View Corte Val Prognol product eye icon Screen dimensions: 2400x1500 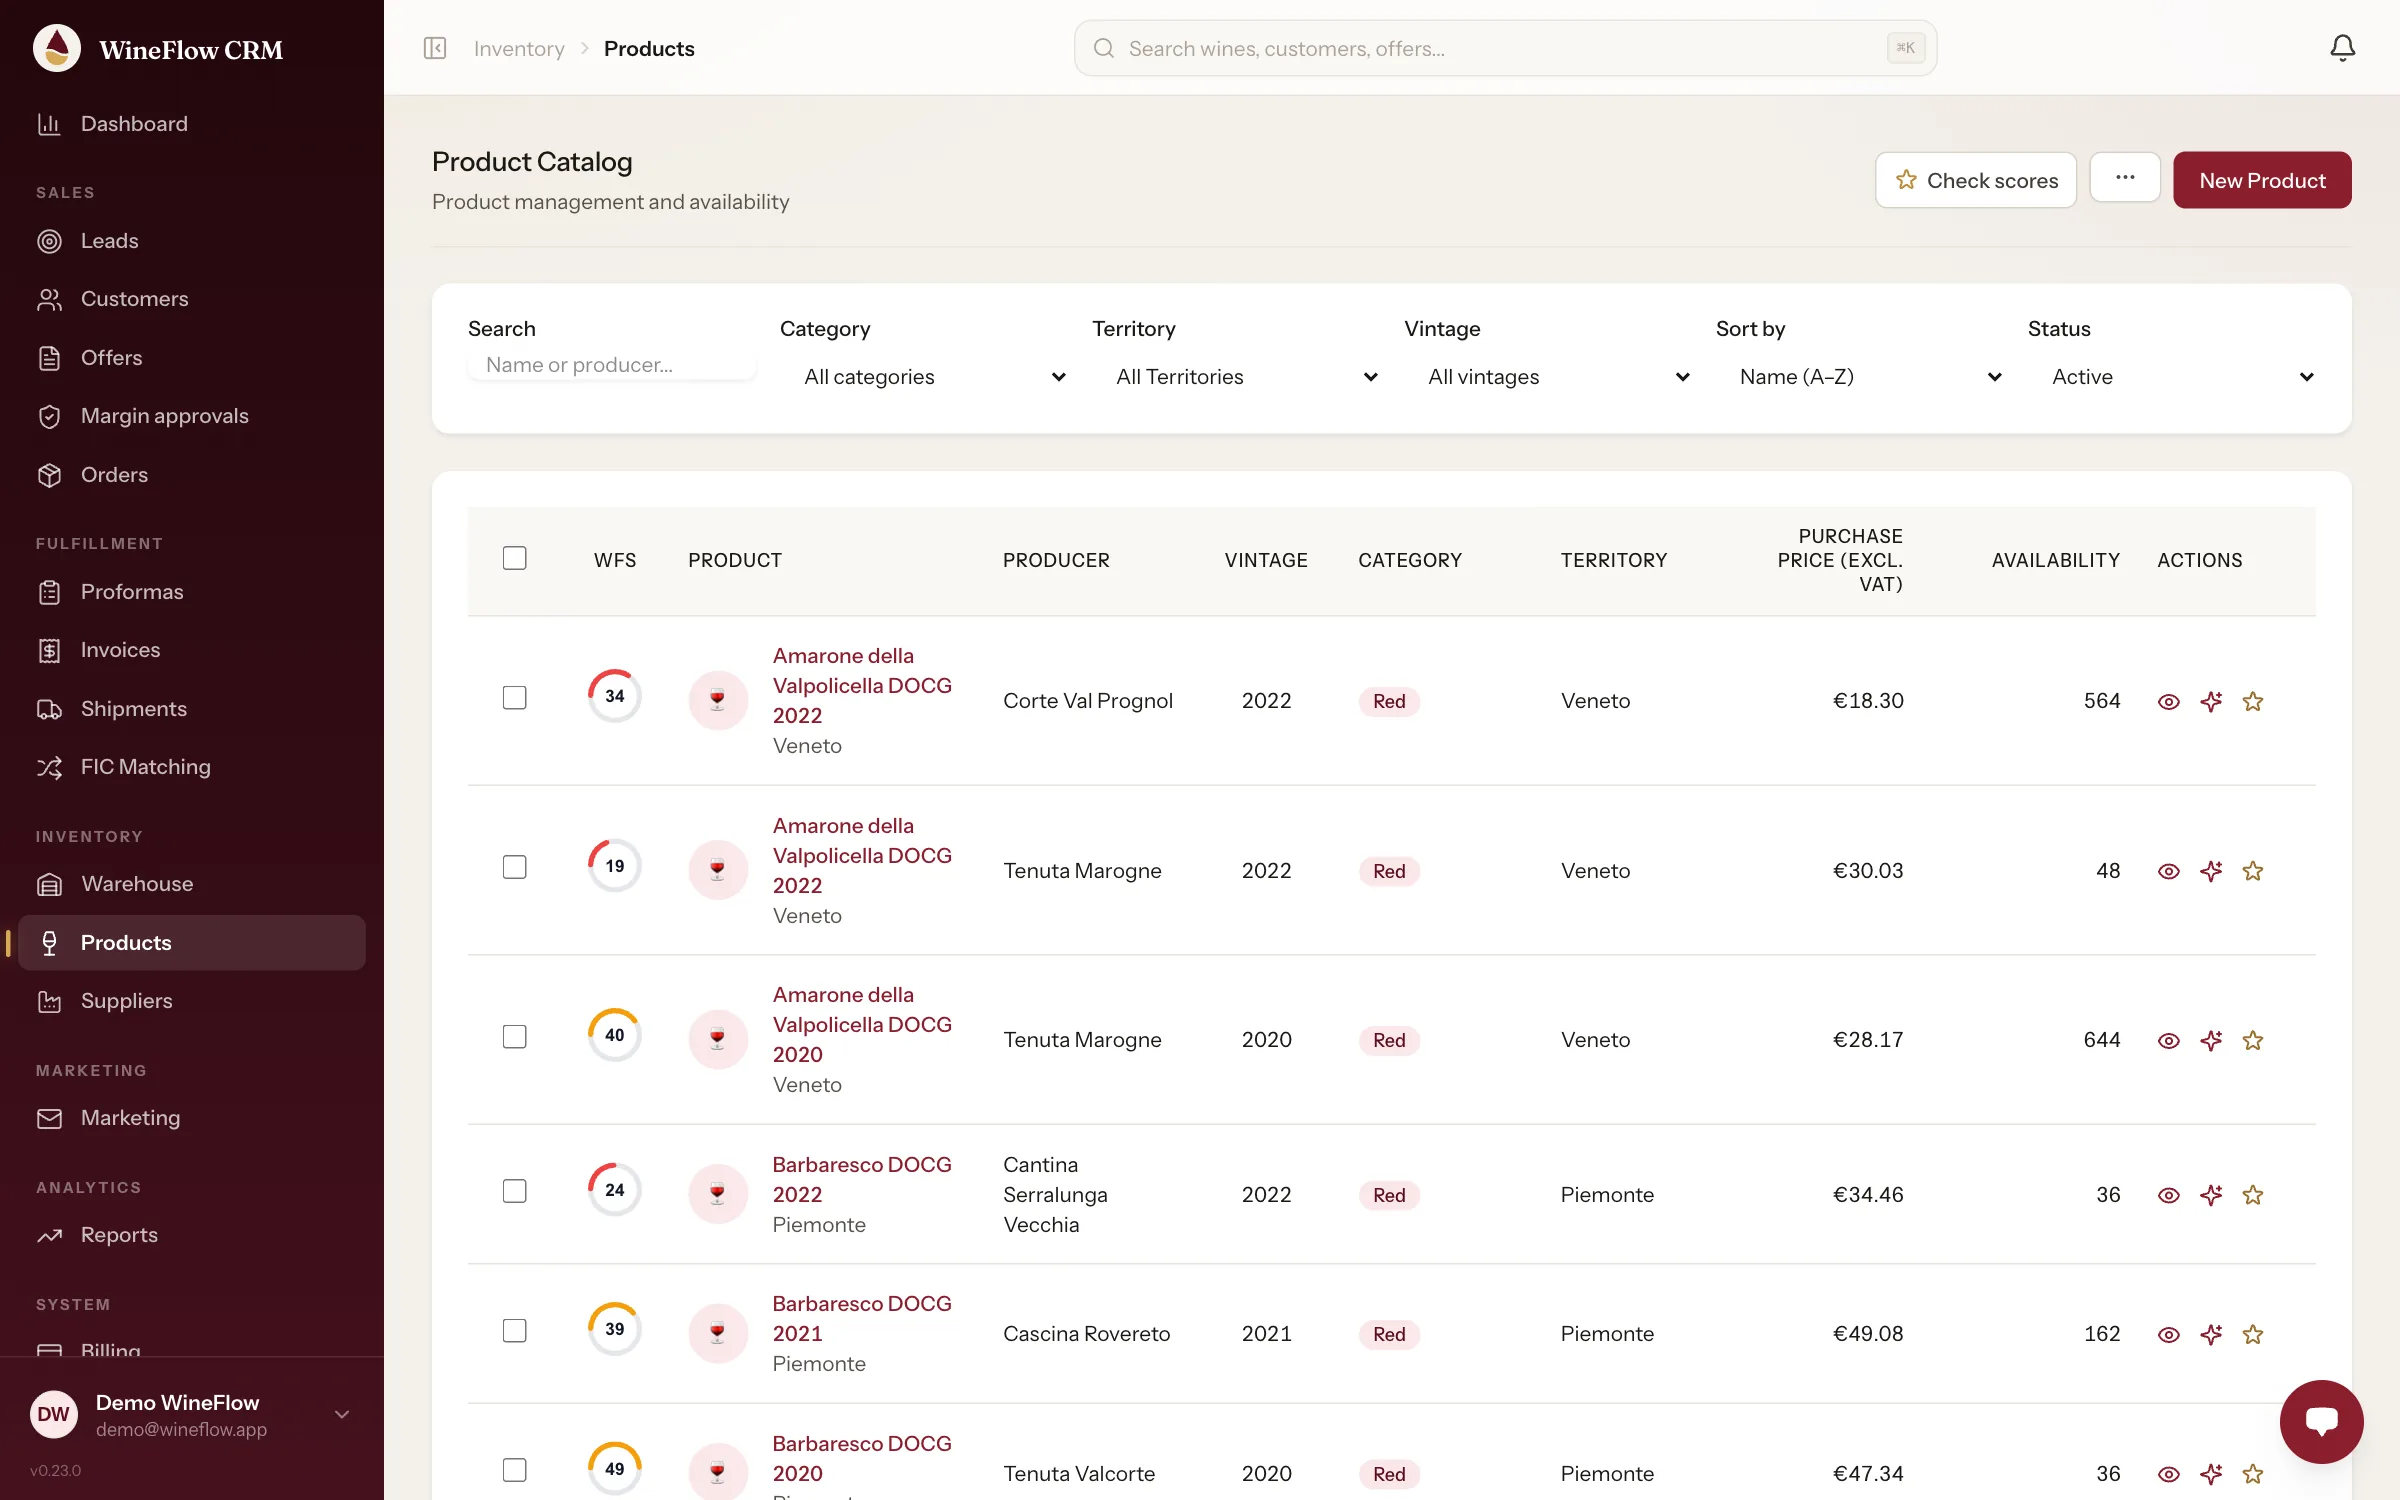2168,701
